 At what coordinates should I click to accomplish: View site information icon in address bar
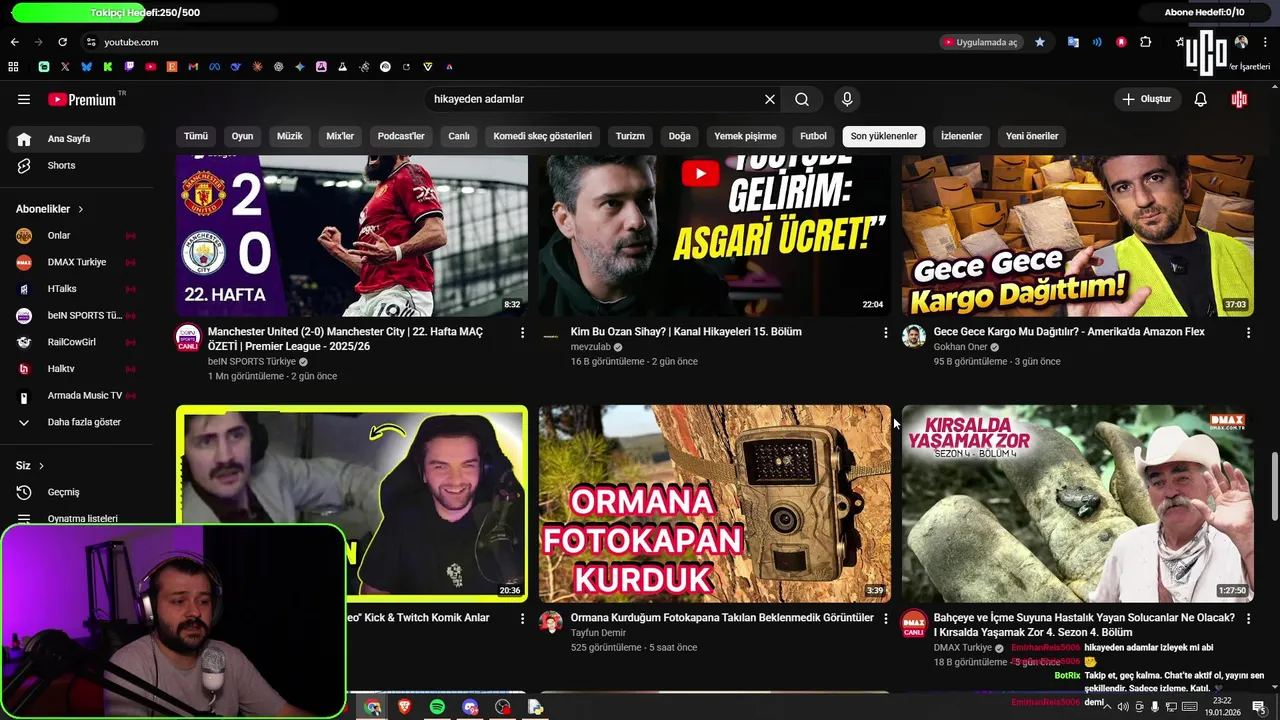(x=91, y=42)
